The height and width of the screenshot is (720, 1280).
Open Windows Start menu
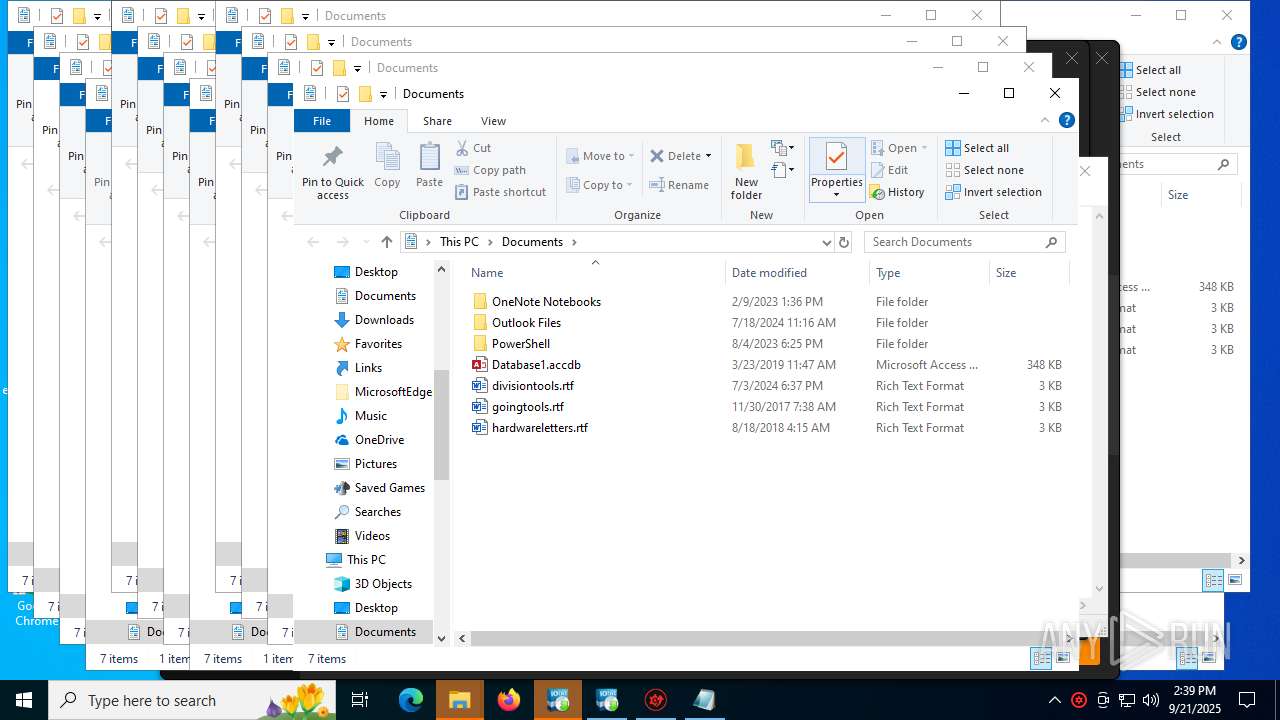[24, 700]
